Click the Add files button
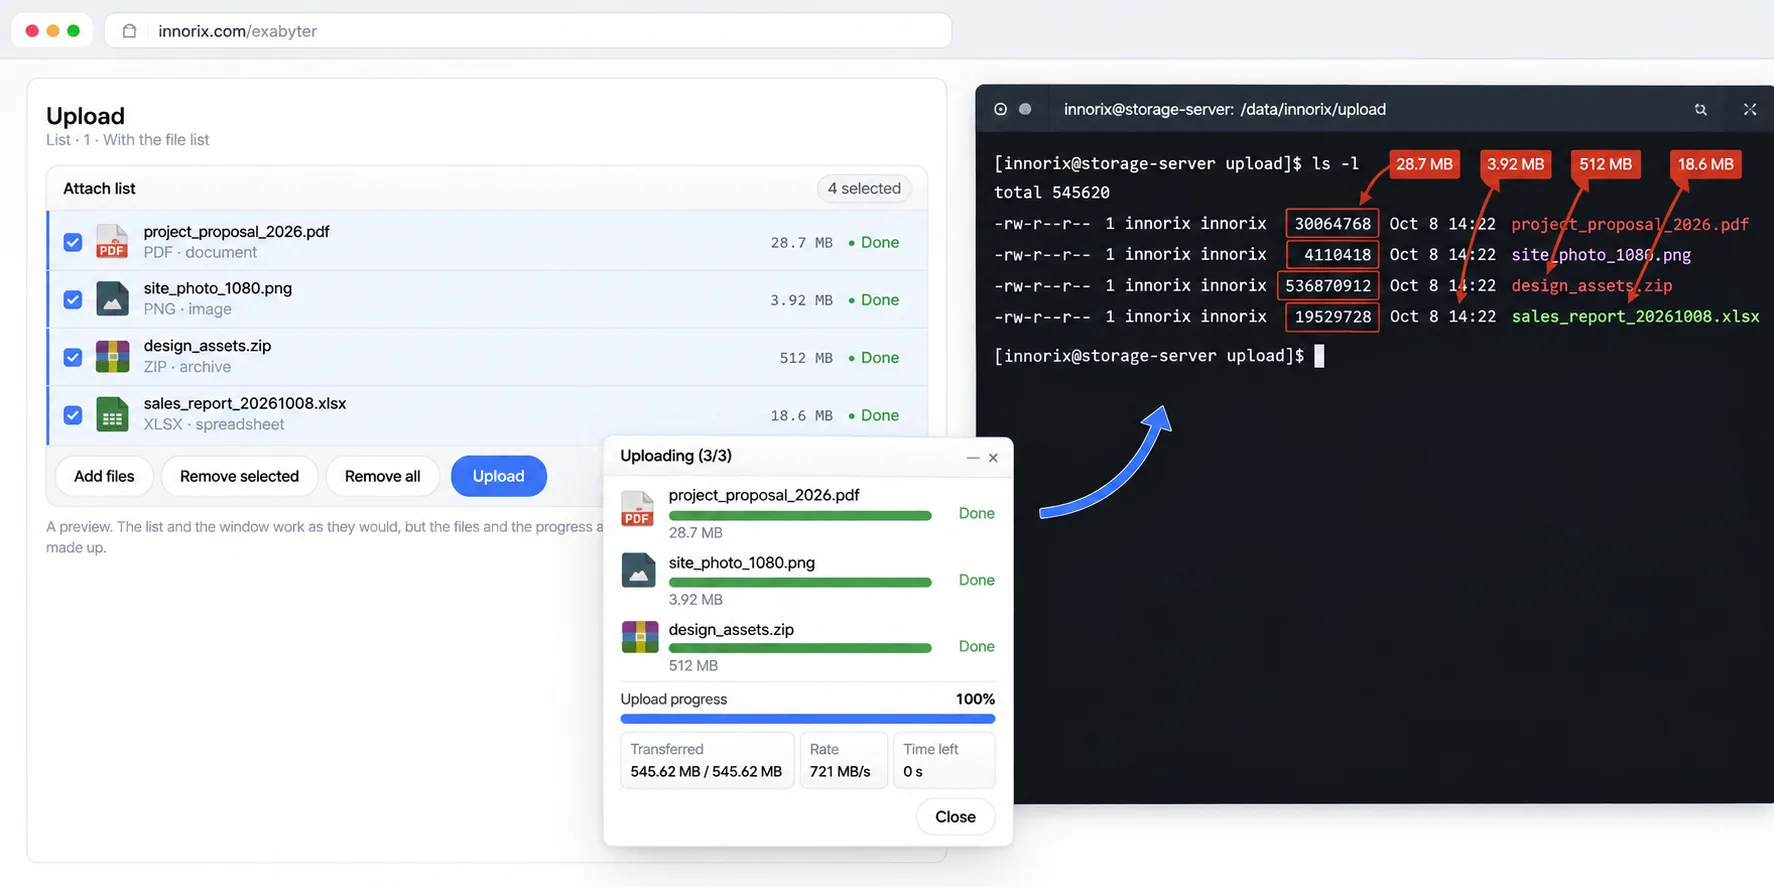 point(104,476)
